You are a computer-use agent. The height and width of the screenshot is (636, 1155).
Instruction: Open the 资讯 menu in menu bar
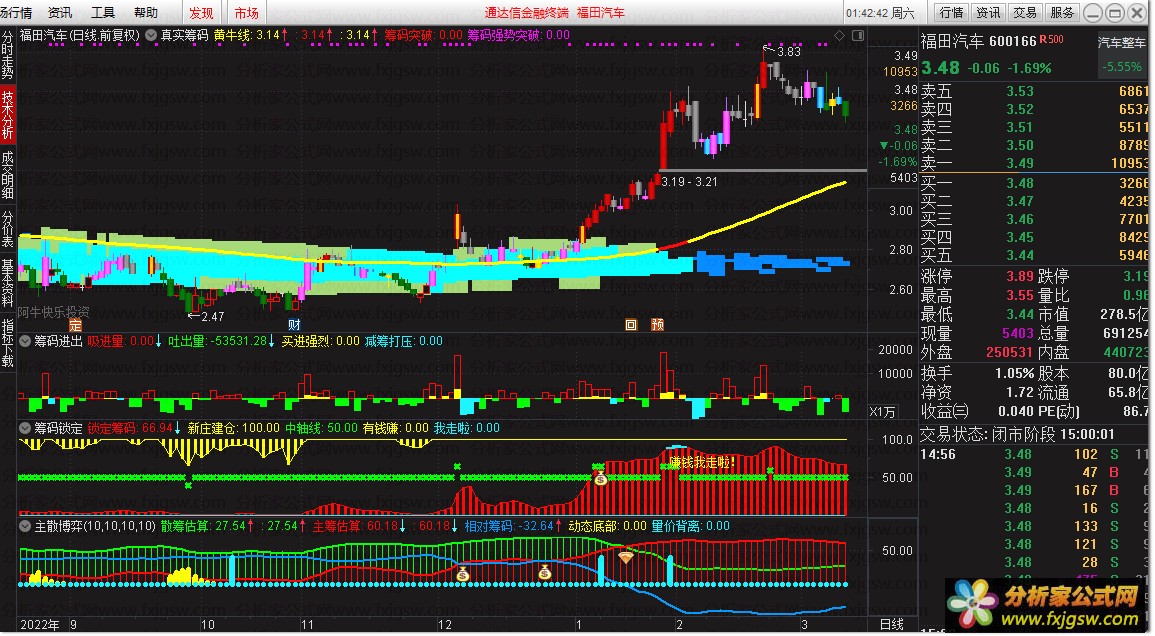tap(60, 13)
